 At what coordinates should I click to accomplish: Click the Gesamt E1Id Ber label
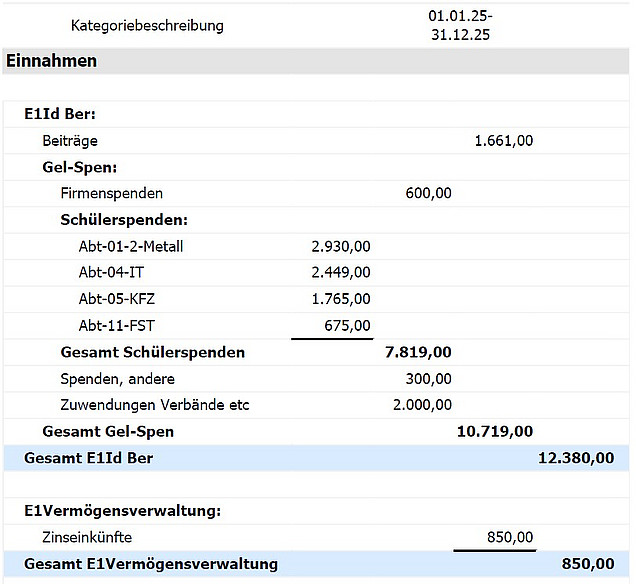(88, 458)
